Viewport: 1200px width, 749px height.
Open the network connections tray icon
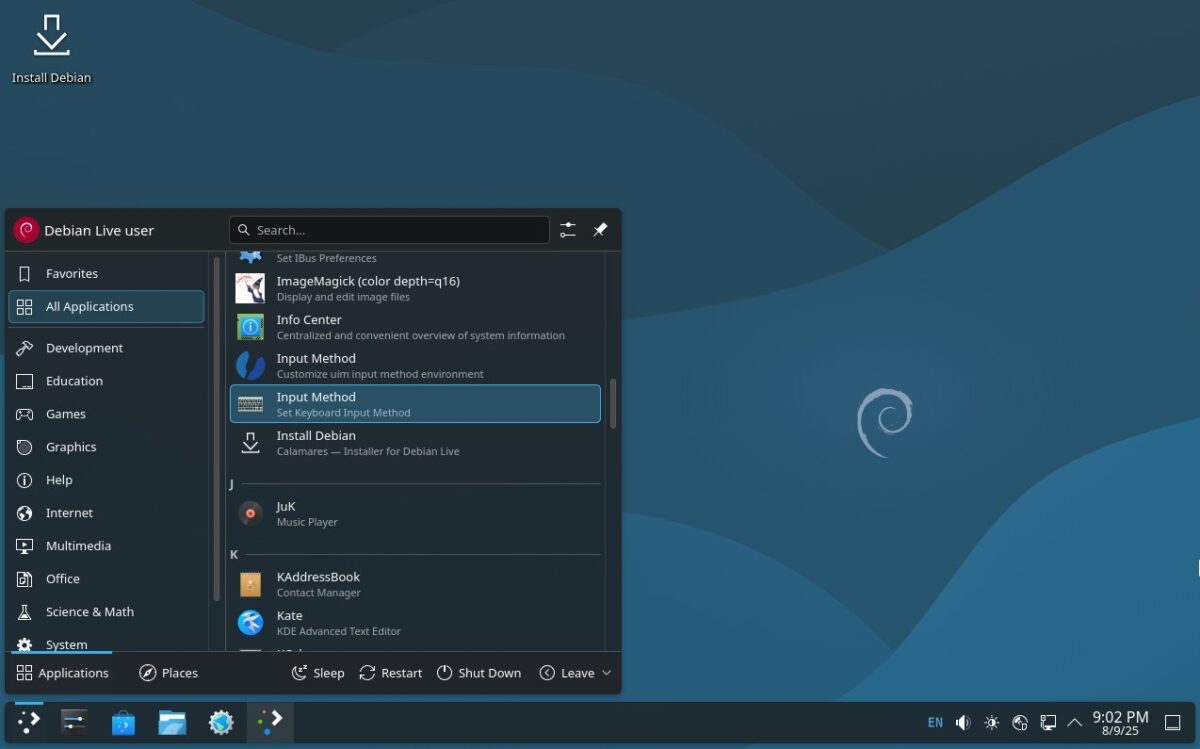click(x=1048, y=722)
